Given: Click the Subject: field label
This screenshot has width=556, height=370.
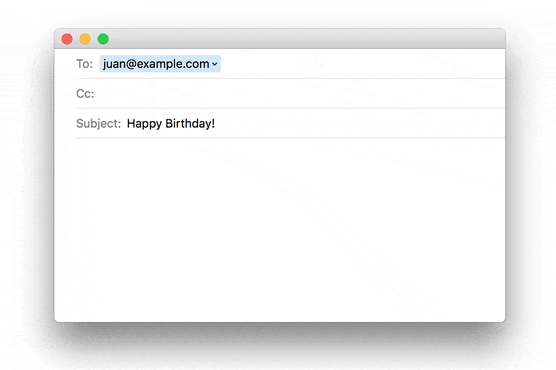Looking at the screenshot, I should click(99, 123).
